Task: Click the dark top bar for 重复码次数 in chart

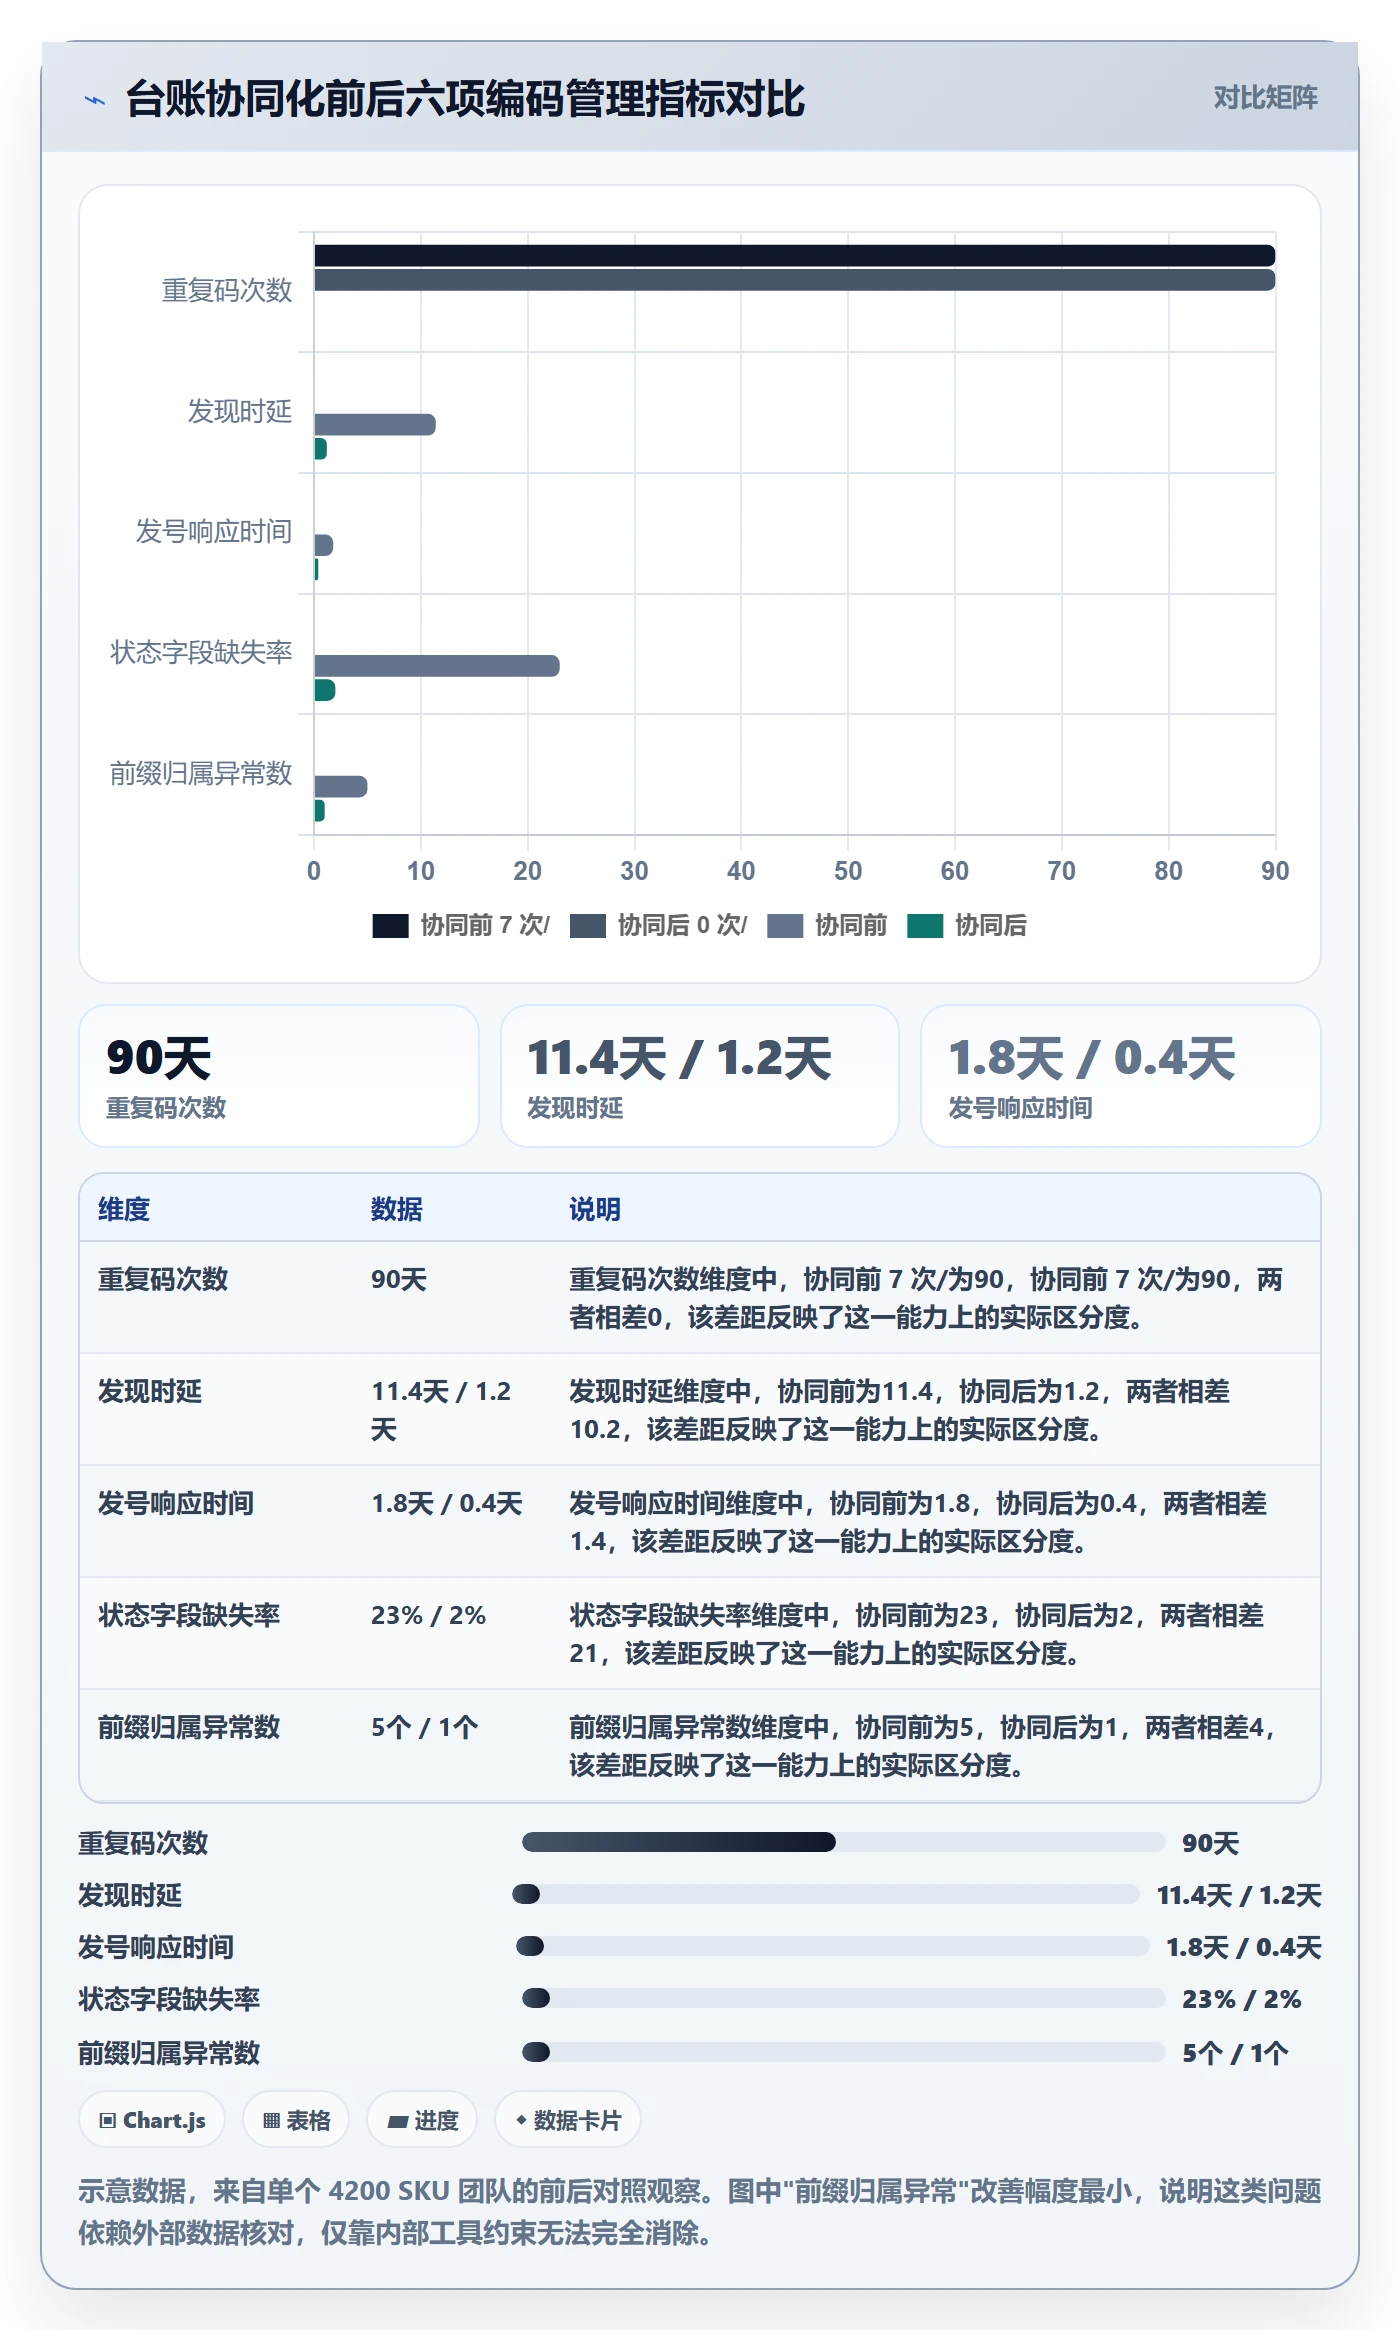Action: pos(795,255)
